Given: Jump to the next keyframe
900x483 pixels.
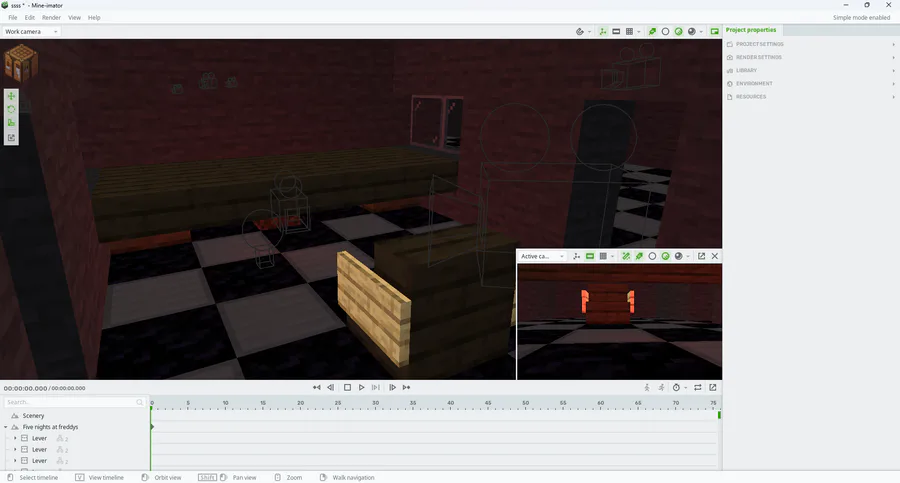Looking at the screenshot, I should point(406,388).
